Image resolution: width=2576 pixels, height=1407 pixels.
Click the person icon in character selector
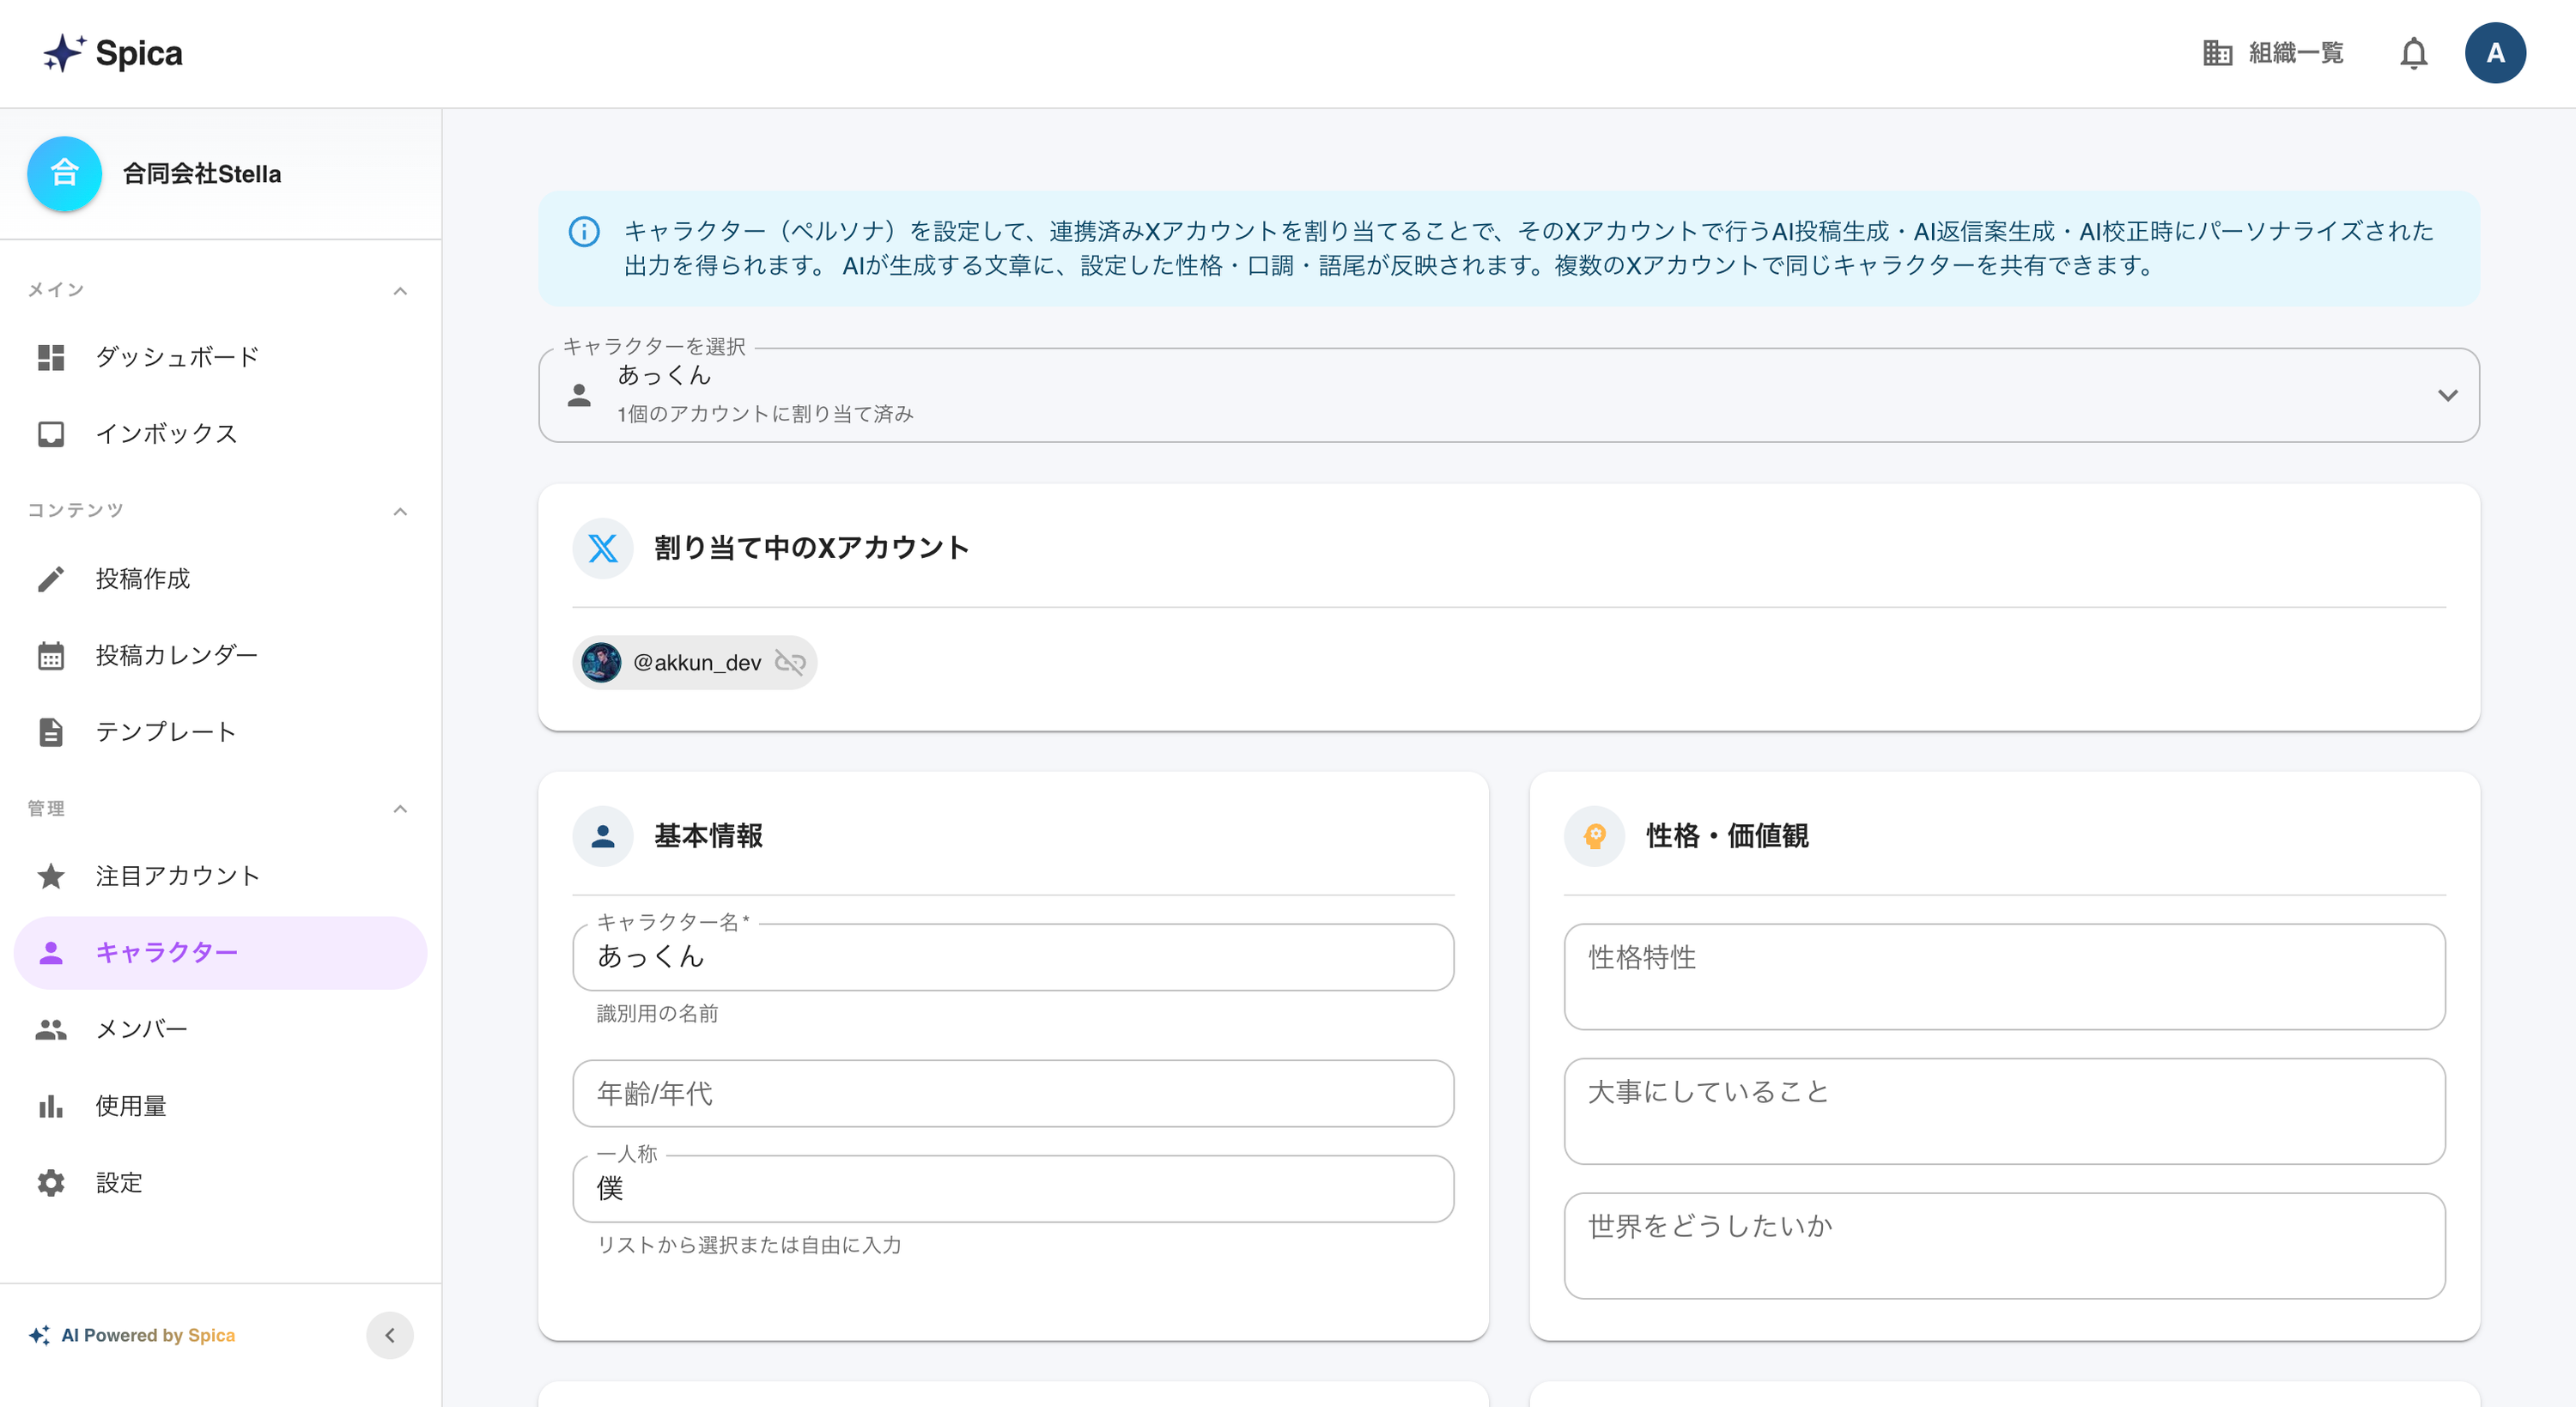(x=579, y=395)
